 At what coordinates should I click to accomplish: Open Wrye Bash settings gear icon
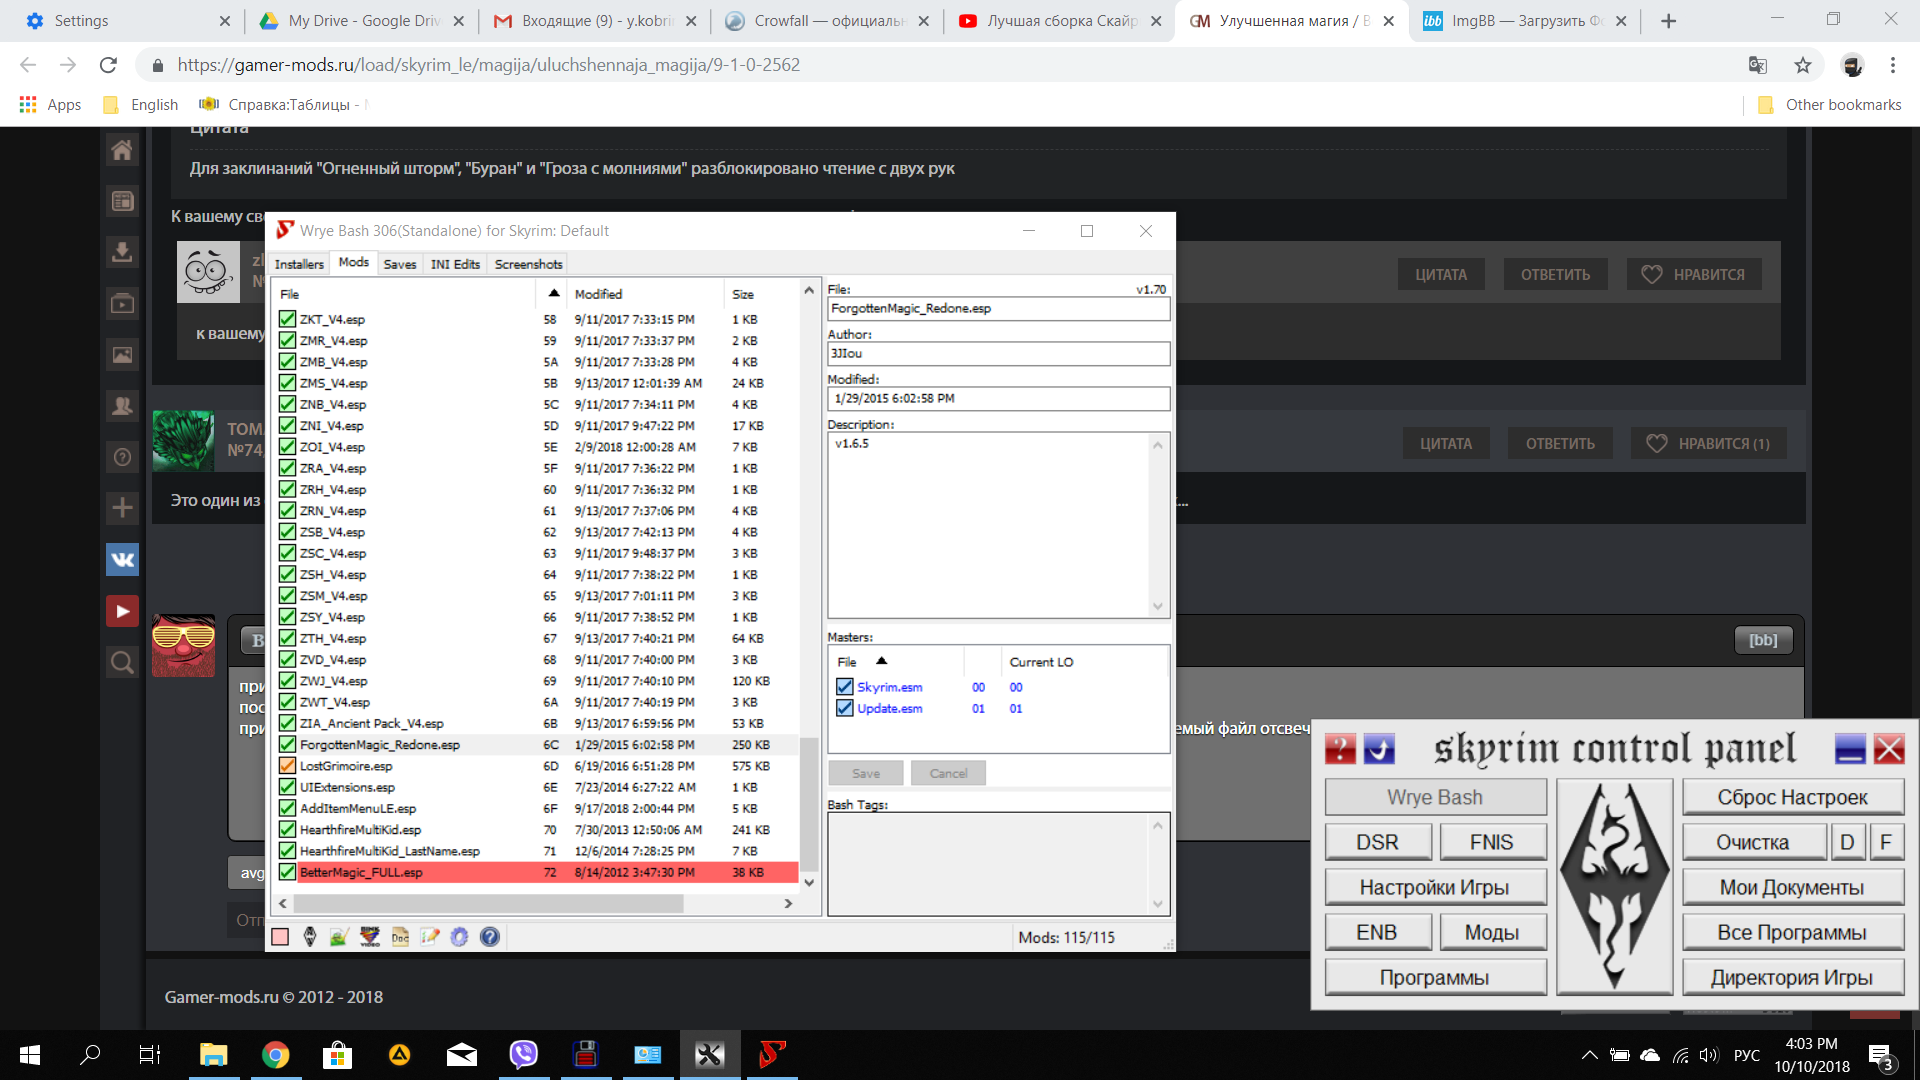pos(459,937)
